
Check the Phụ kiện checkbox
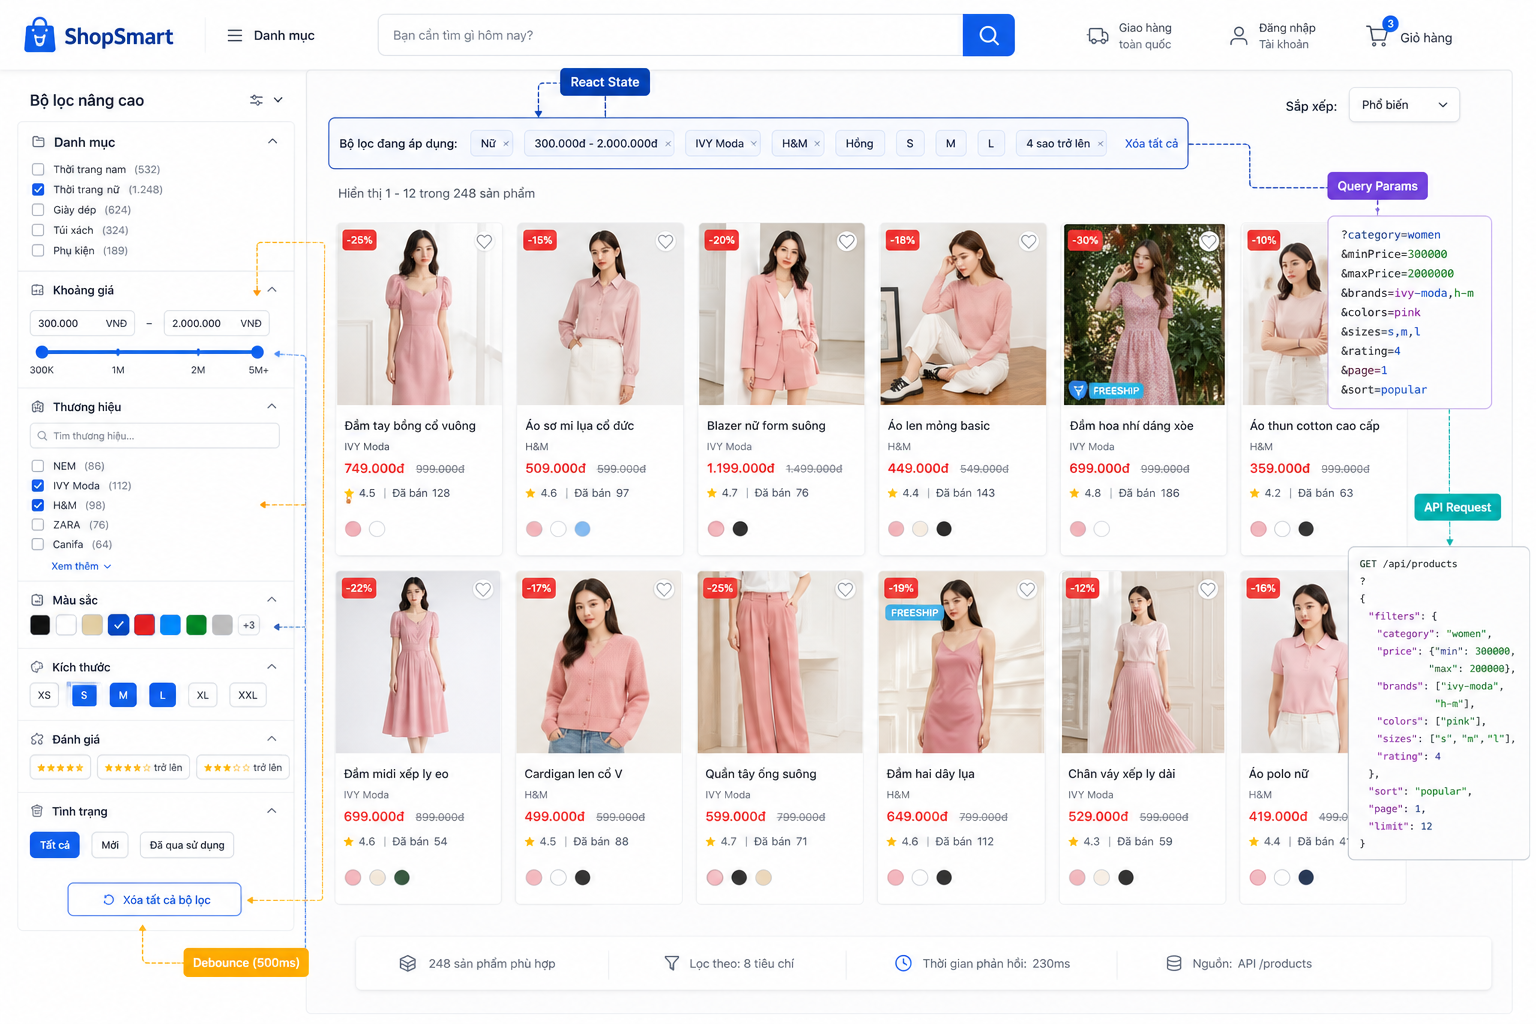(x=38, y=250)
